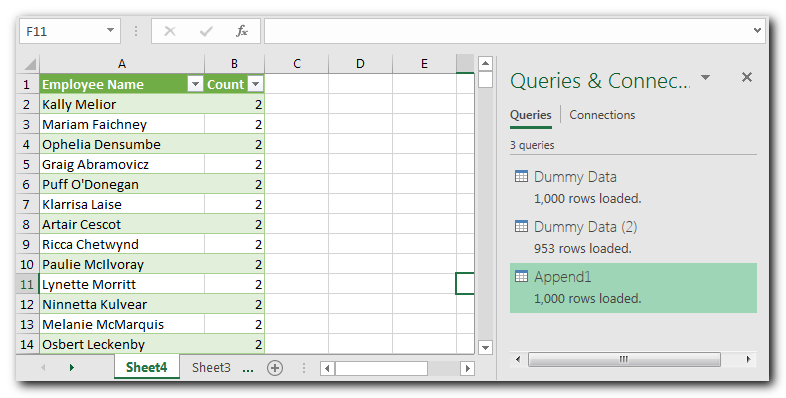This screenshot has height=398, width=786.
Task: Open Count column filter dropdown
Action: [256, 84]
